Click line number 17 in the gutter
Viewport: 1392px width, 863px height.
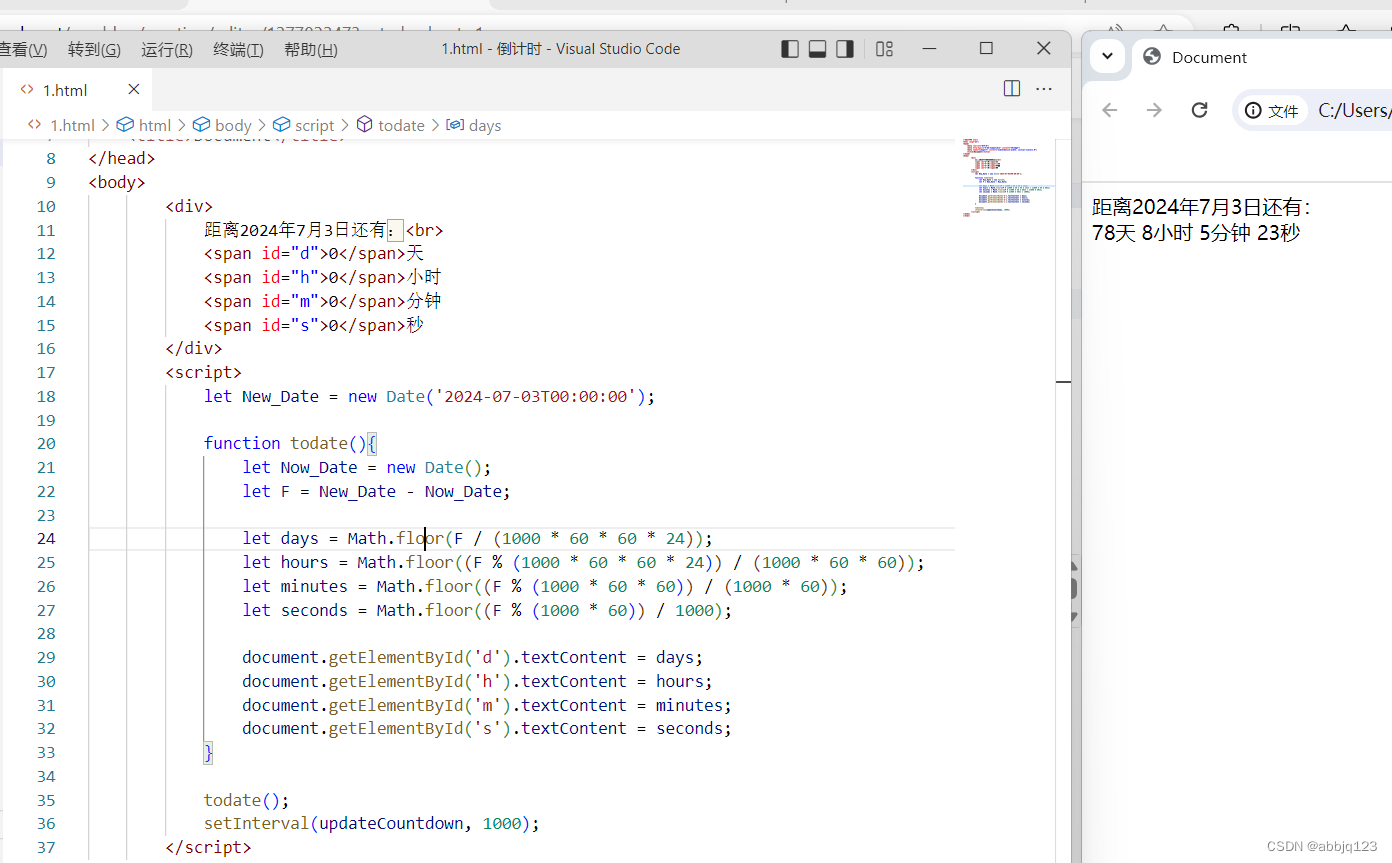click(x=46, y=372)
